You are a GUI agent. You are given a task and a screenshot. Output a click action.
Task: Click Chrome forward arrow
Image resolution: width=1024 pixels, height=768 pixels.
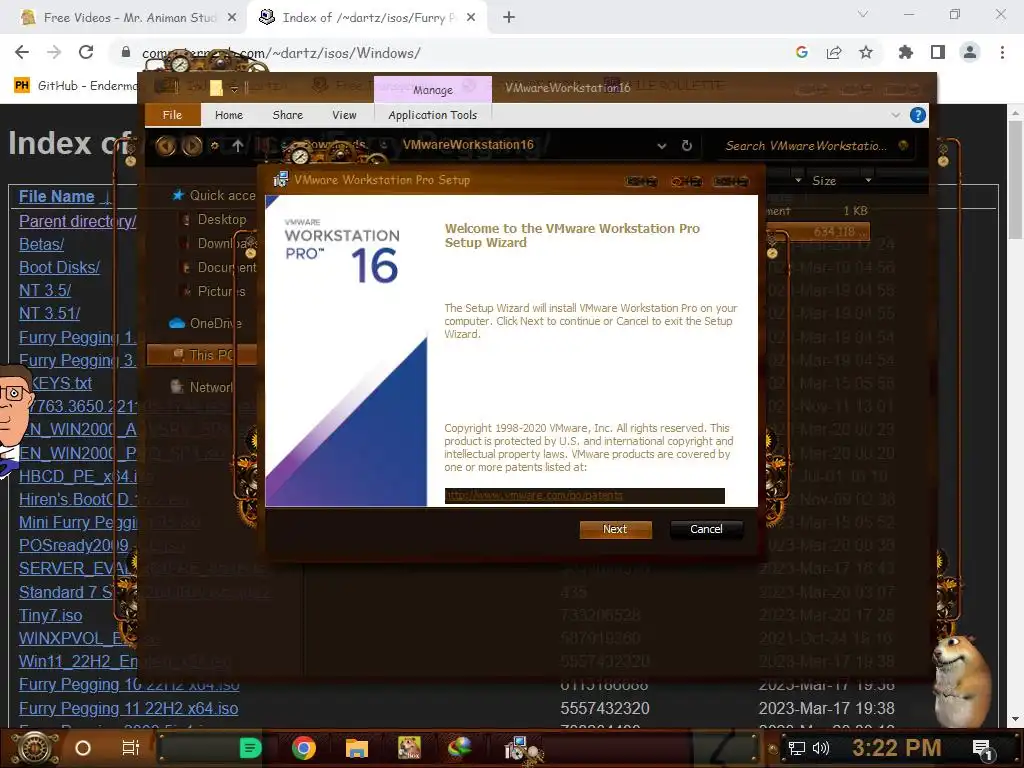[54, 52]
